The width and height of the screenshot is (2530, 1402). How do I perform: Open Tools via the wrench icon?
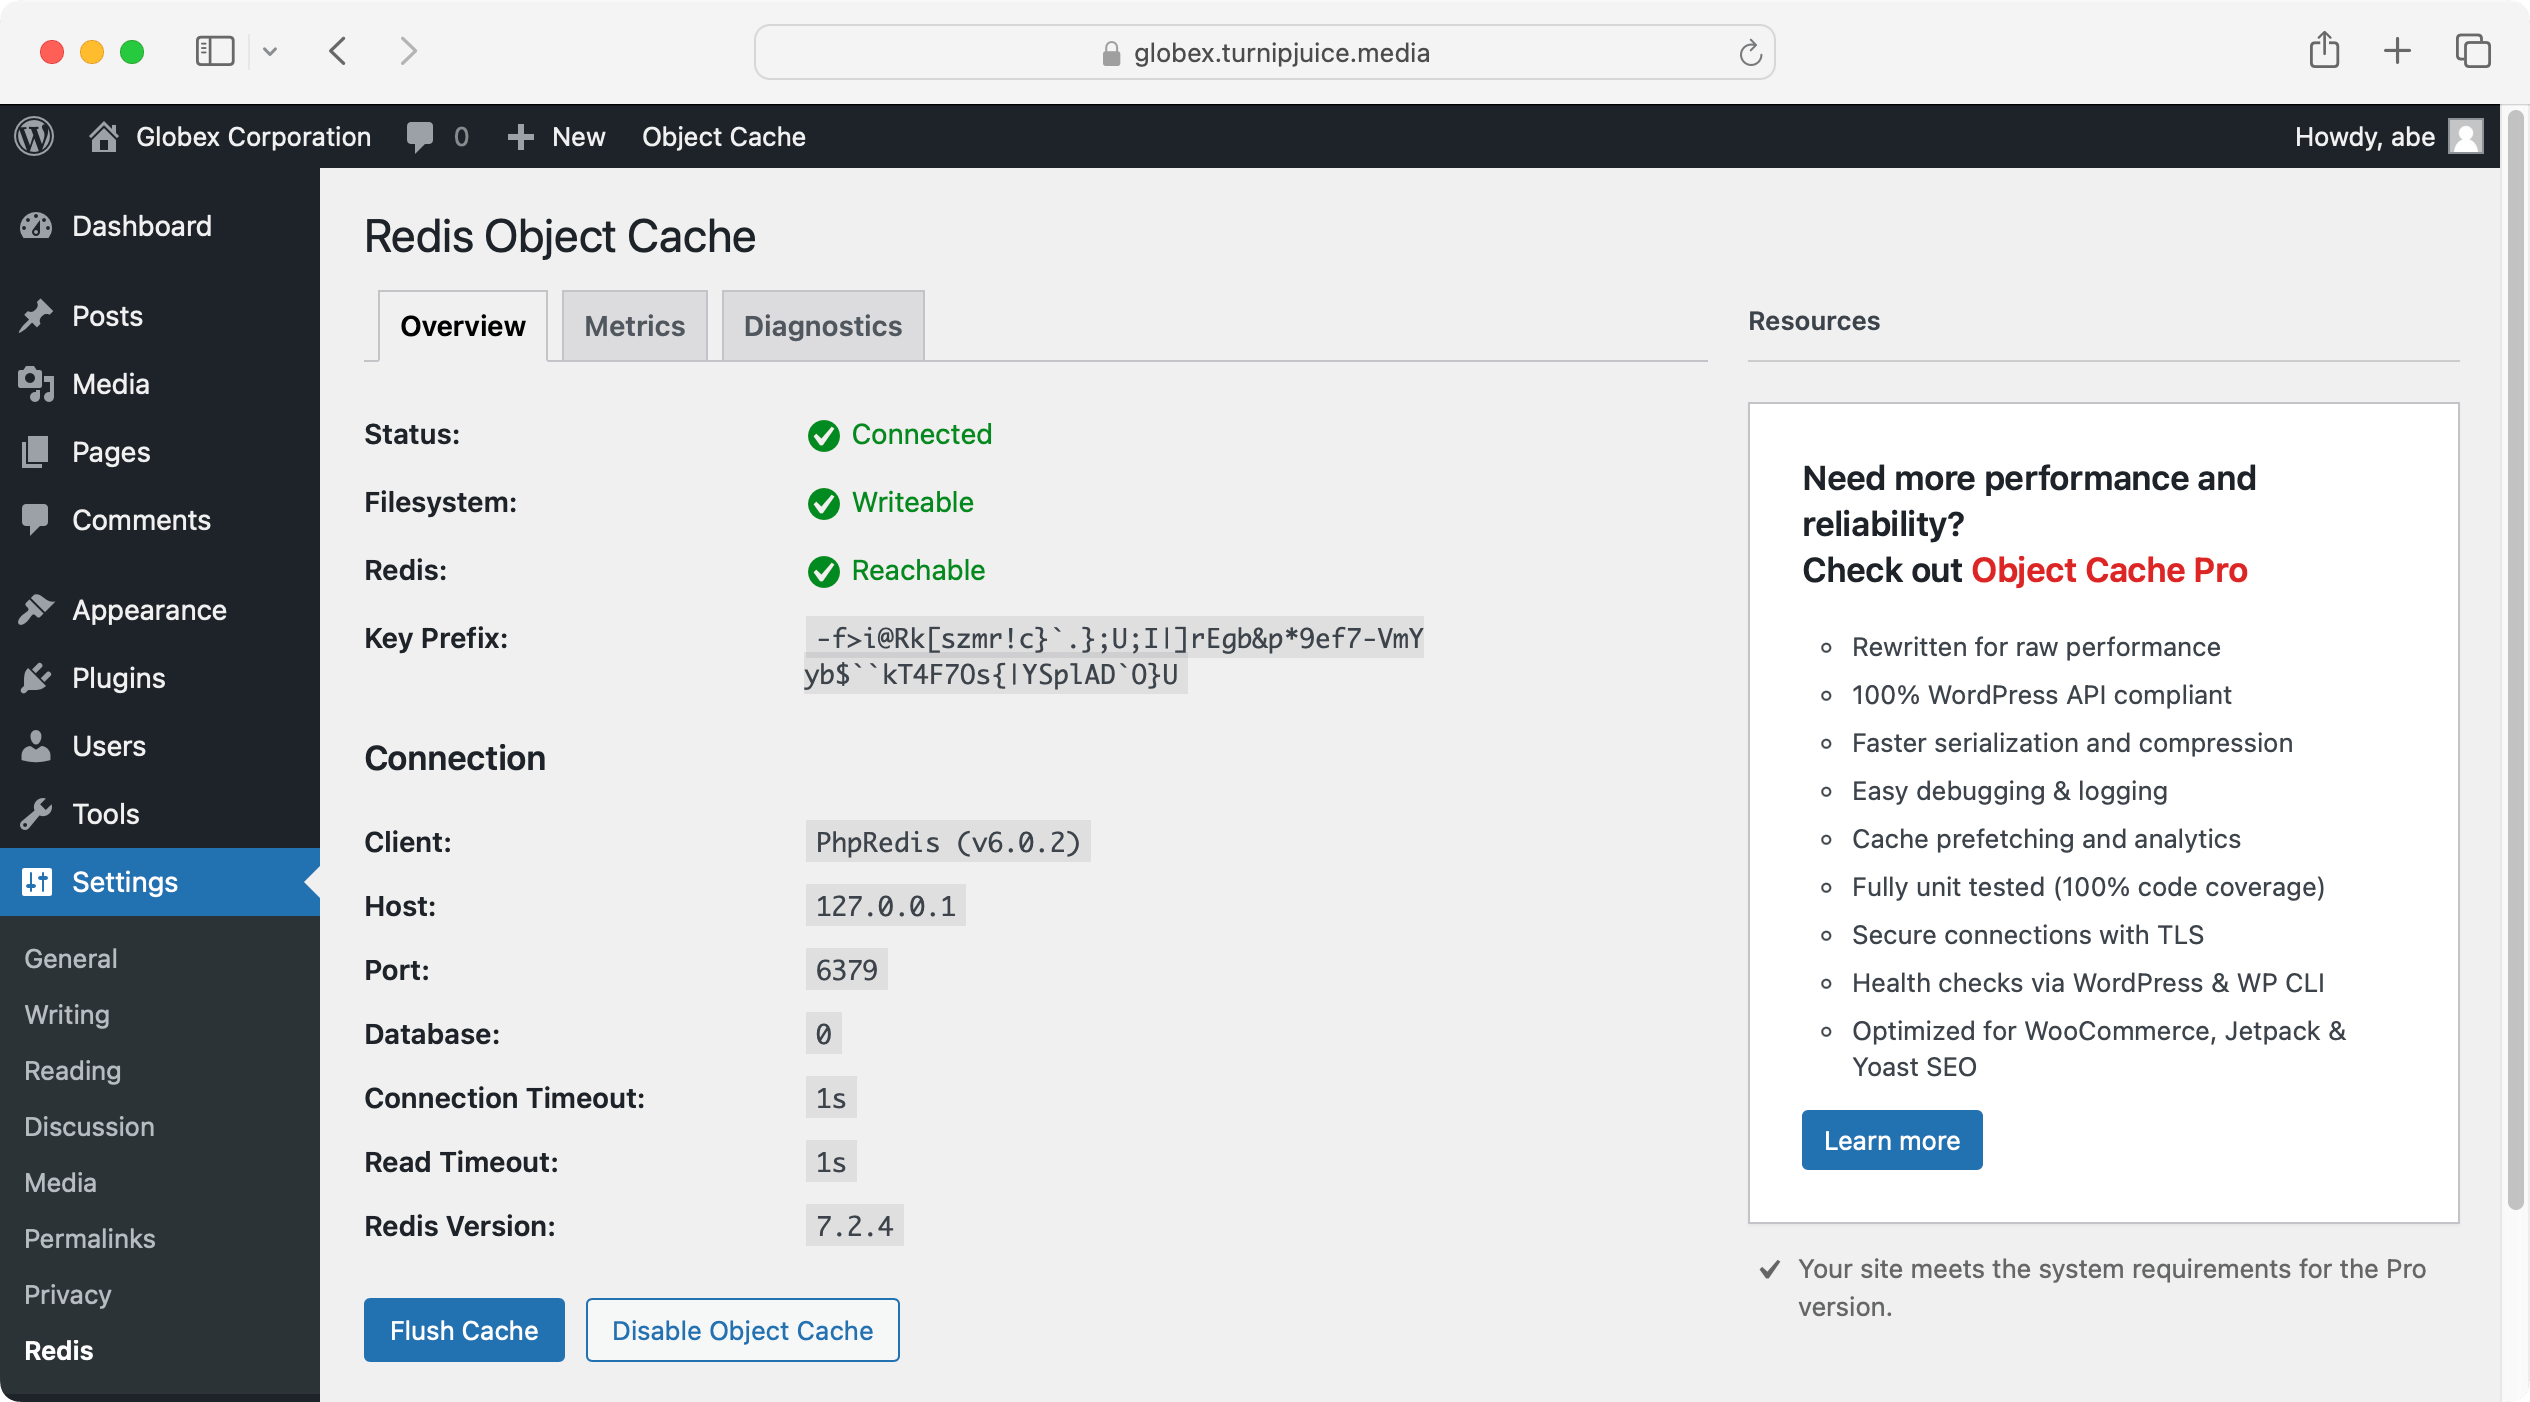(x=37, y=814)
